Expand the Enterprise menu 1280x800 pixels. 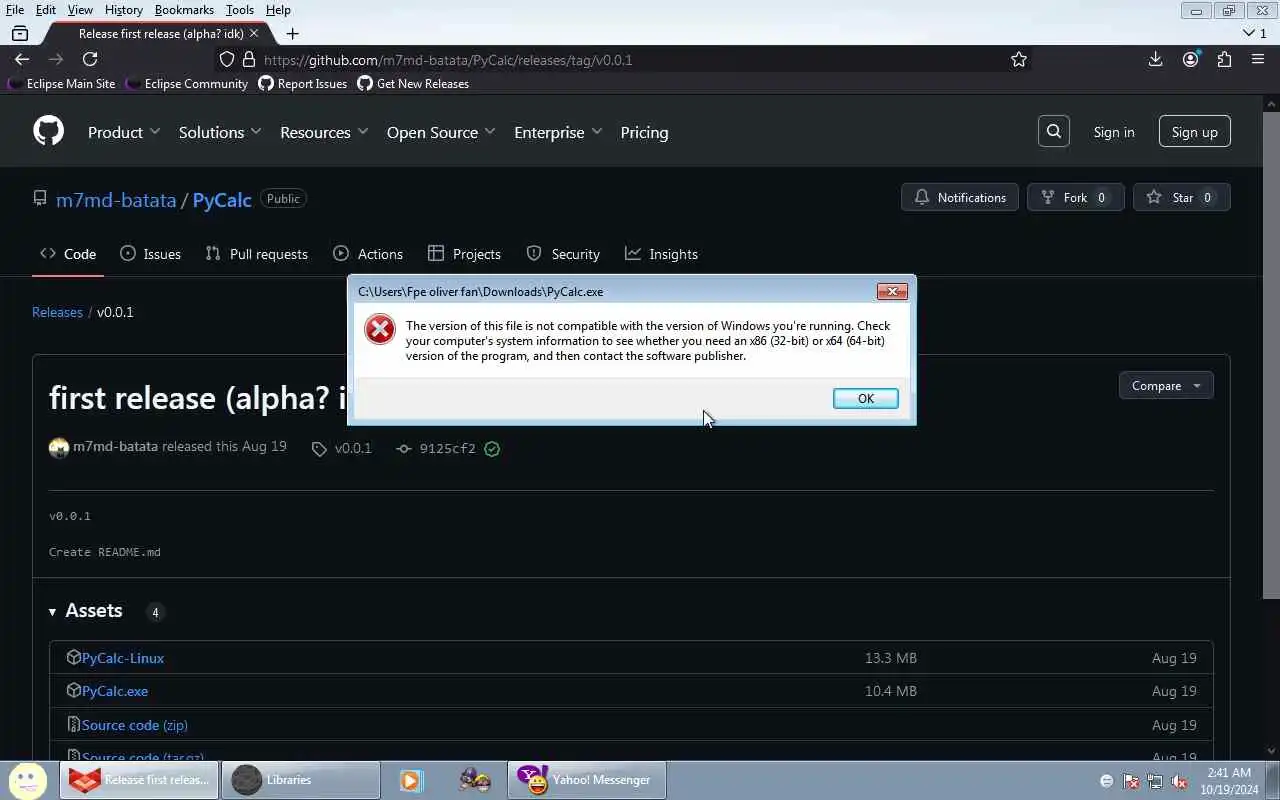tap(558, 132)
